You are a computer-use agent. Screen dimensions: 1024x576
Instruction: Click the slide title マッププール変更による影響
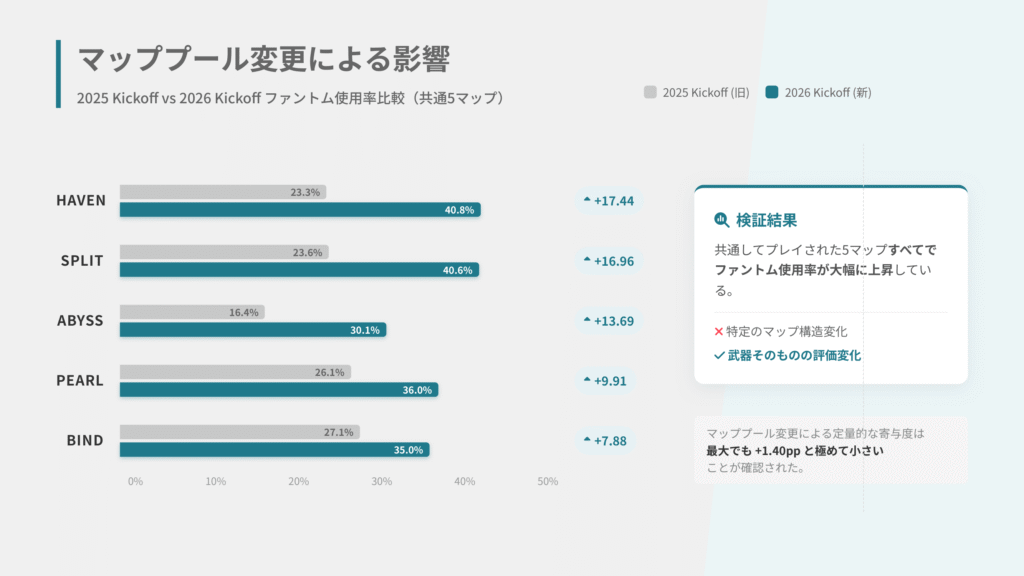pos(263,59)
